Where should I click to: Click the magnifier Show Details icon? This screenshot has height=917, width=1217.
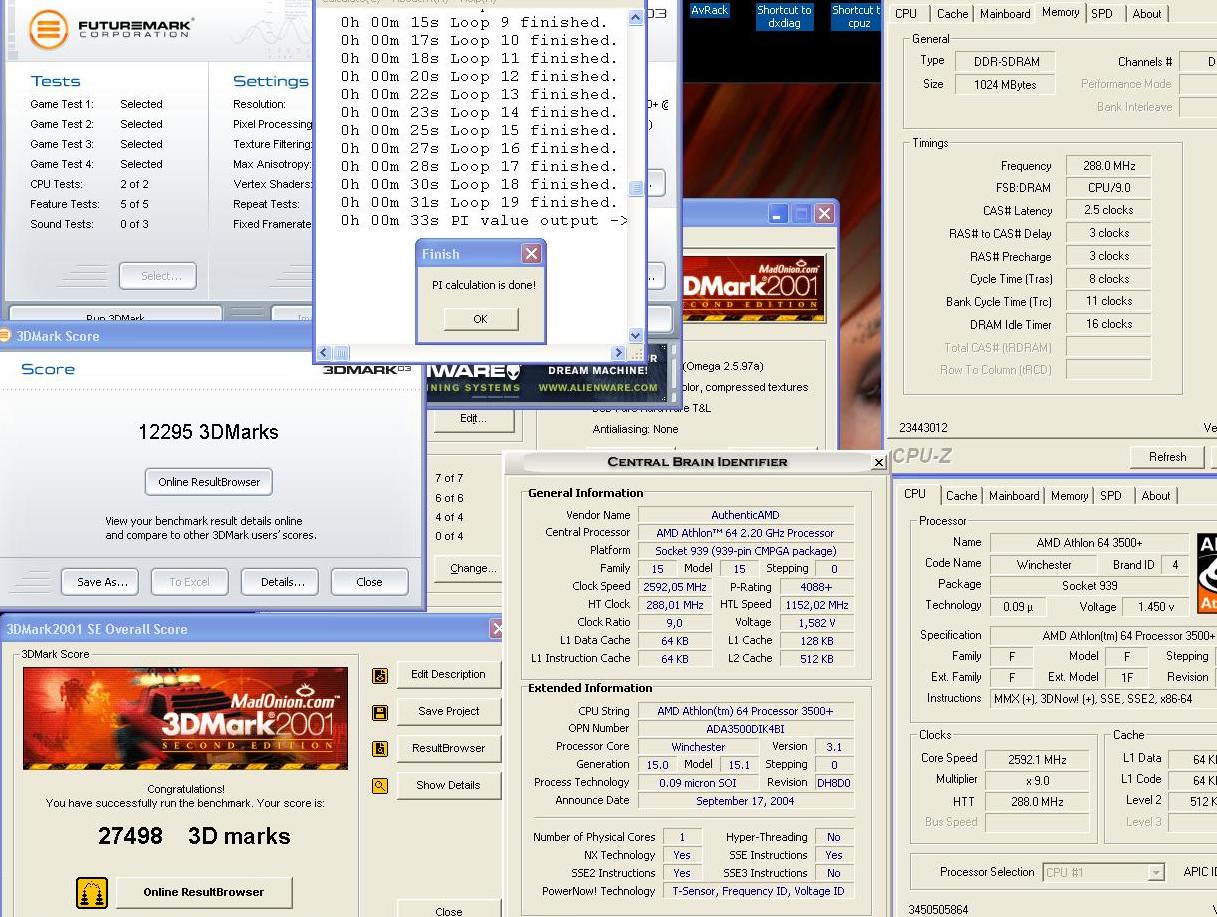coord(380,786)
